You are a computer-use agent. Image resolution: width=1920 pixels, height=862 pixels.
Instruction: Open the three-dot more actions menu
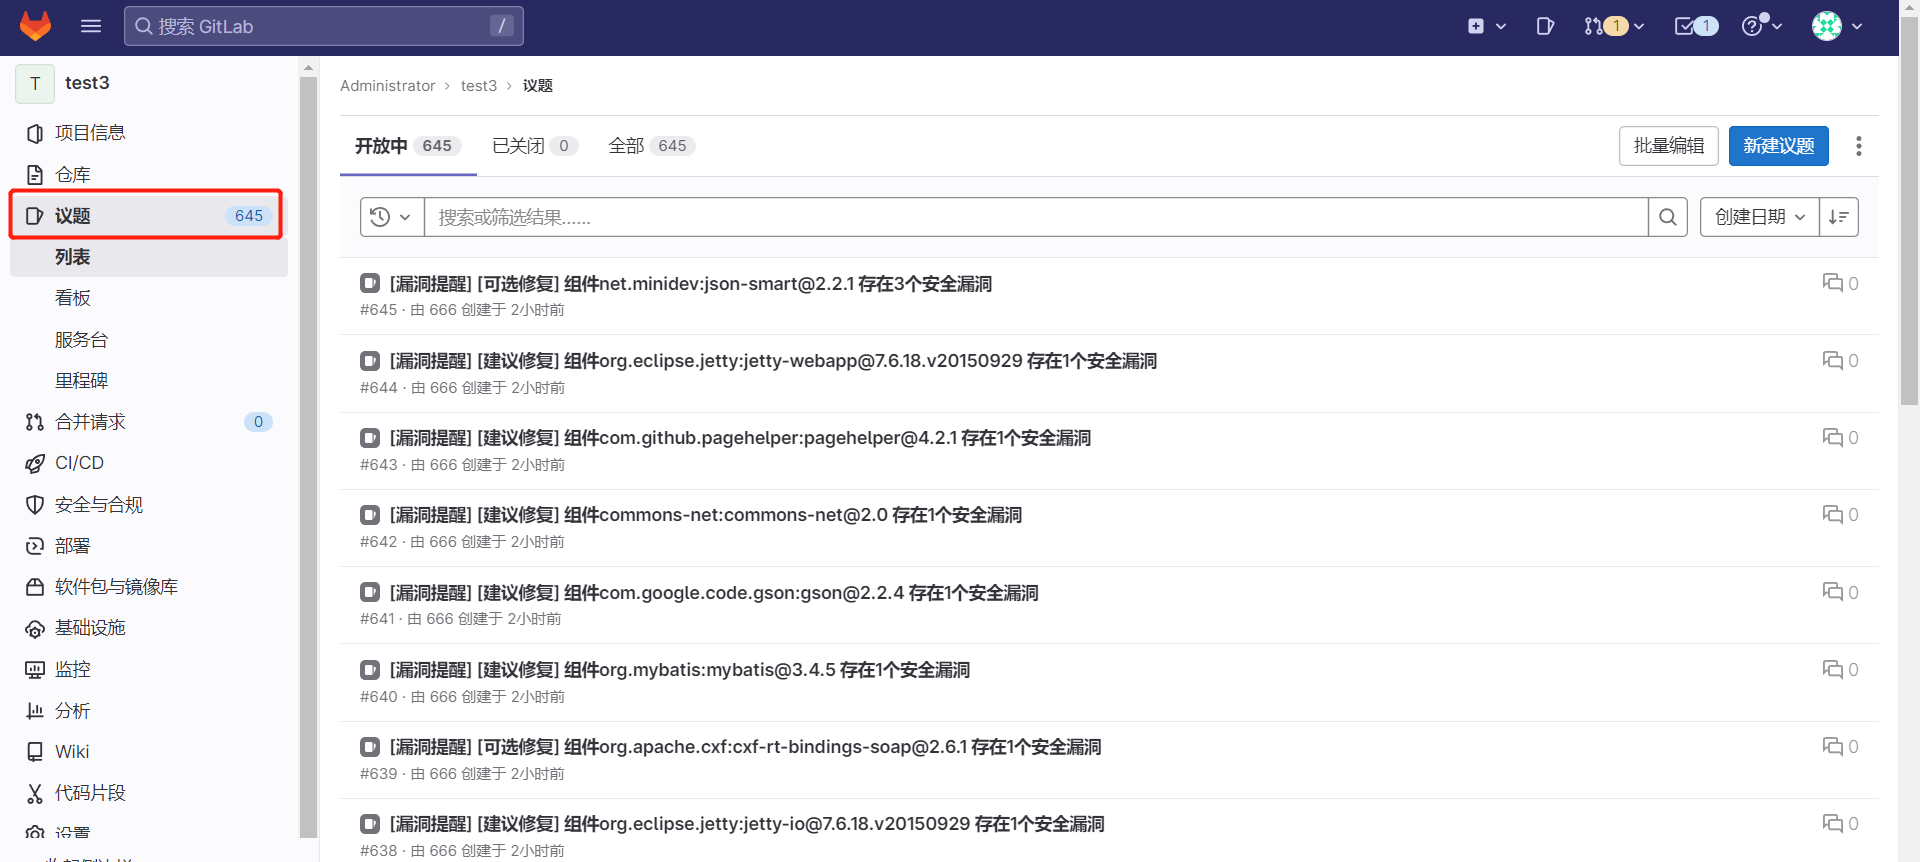point(1858,146)
